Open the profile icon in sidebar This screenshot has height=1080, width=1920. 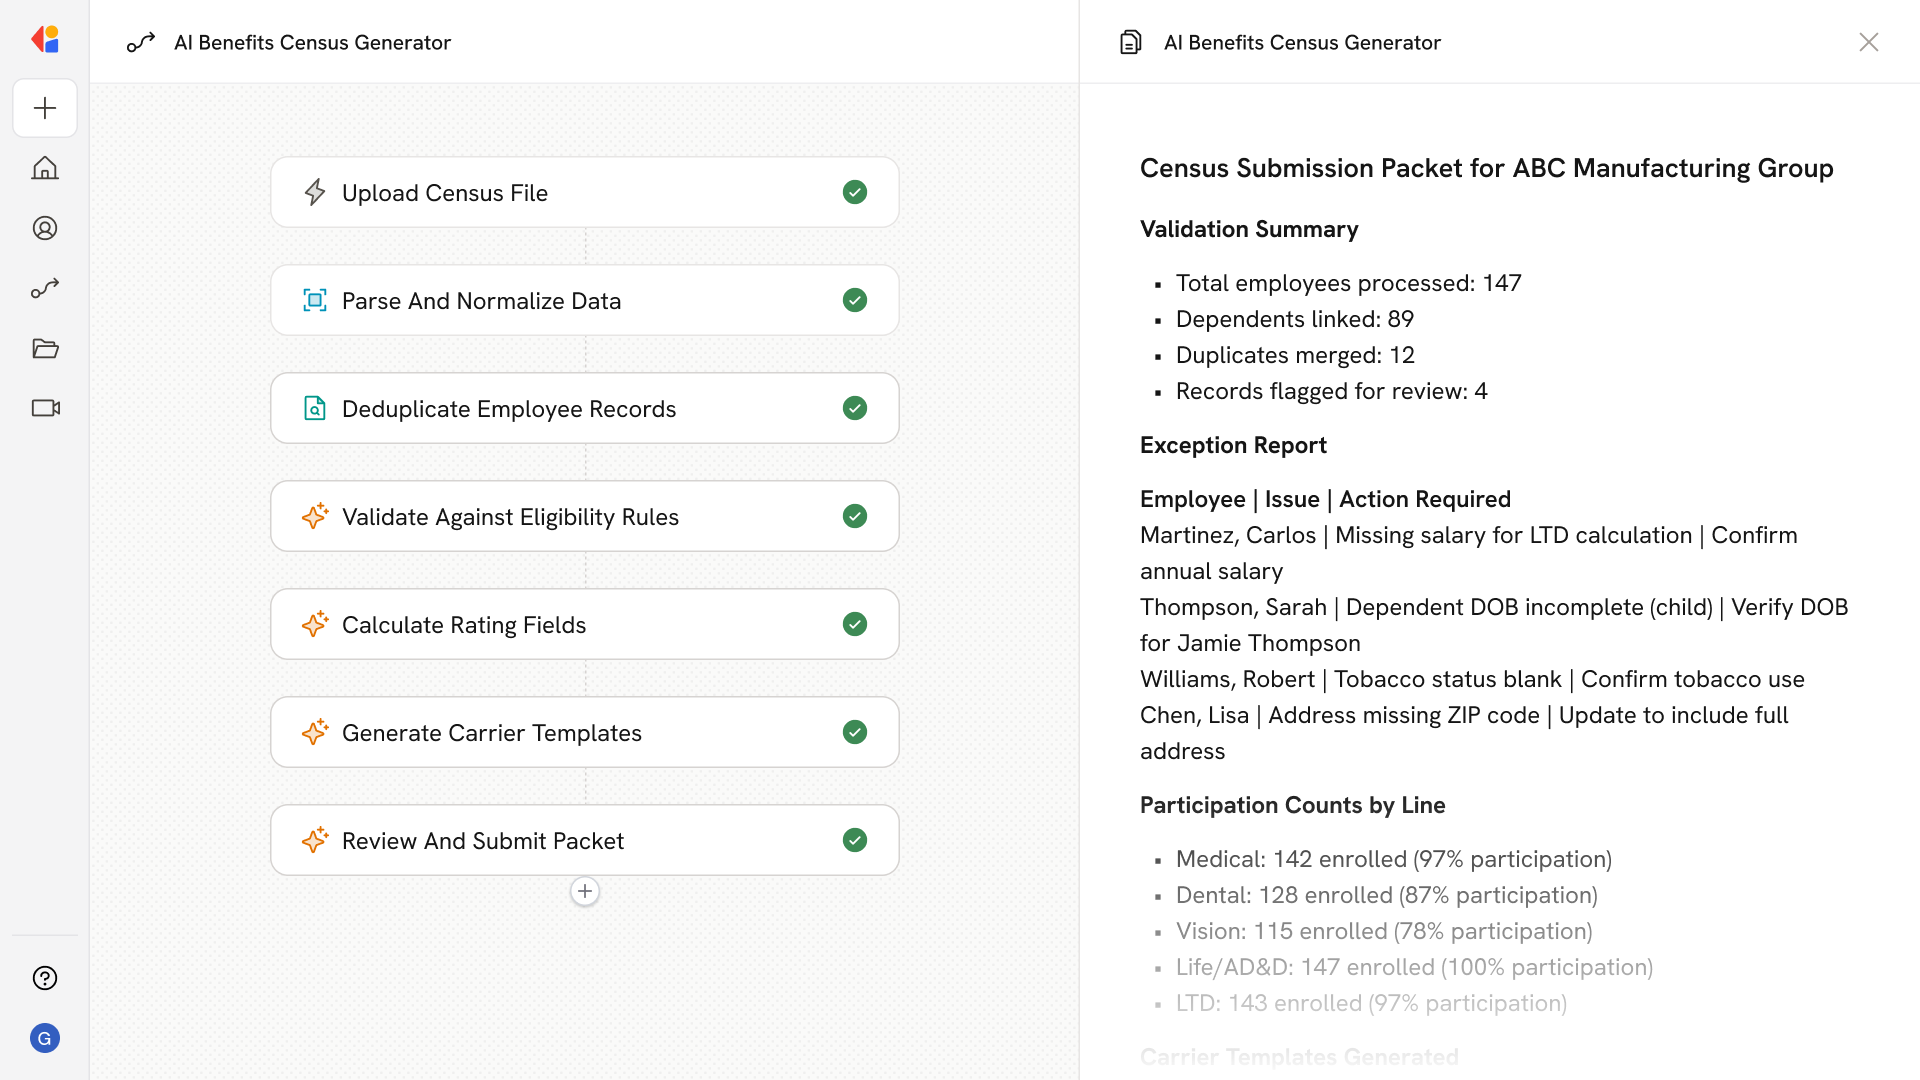point(45,228)
